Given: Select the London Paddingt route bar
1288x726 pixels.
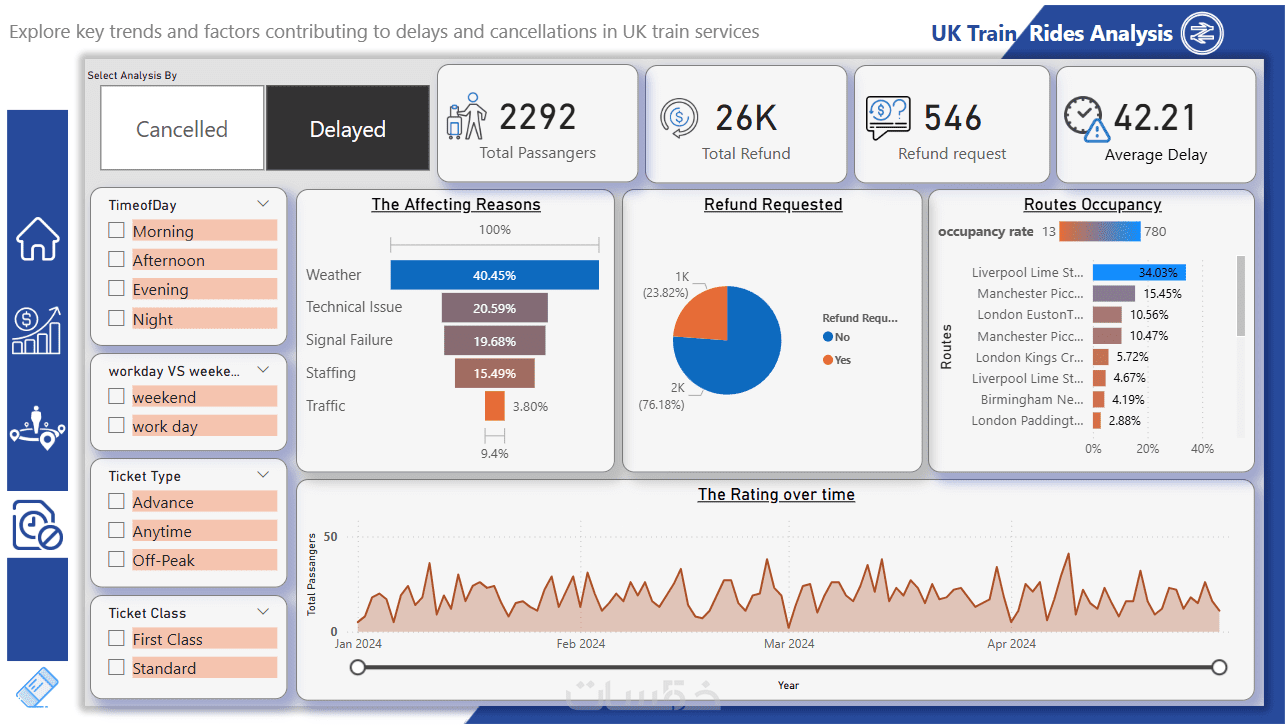Looking at the screenshot, I should point(1096,420).
